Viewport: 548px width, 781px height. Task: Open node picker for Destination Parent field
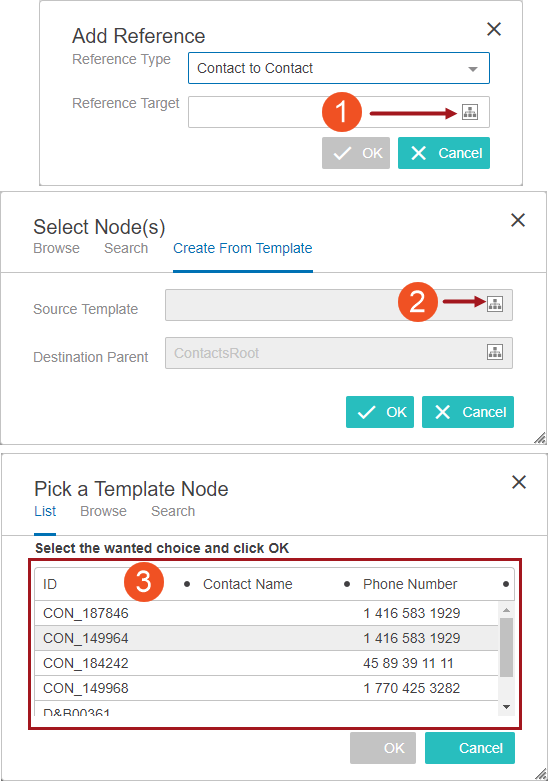495,352
